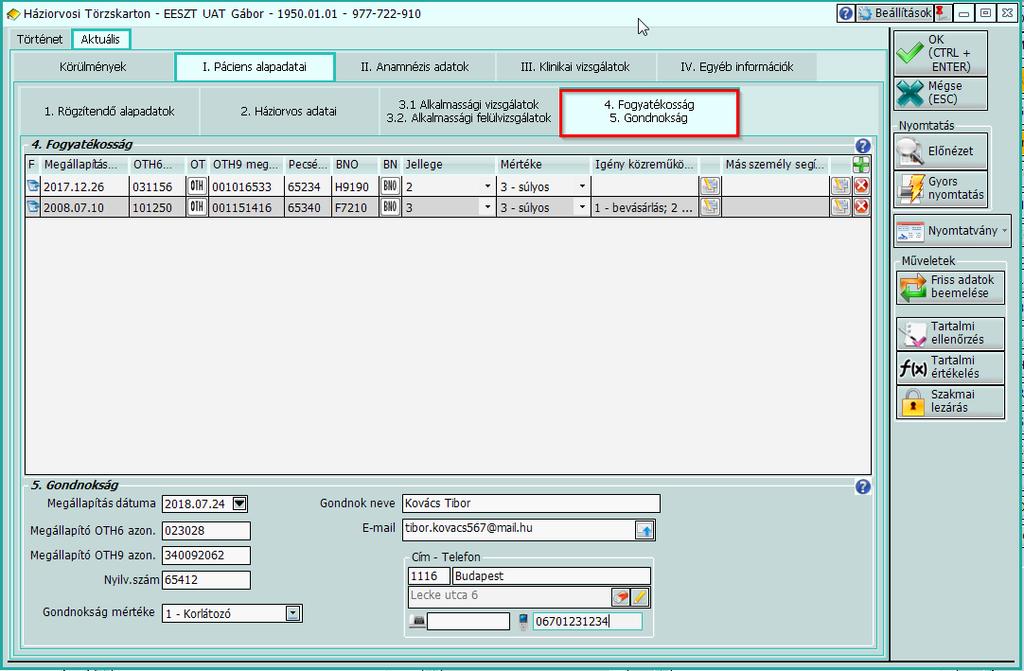
Task: Click BNO lookup for F7210
Action: click(x=390, y=207)
